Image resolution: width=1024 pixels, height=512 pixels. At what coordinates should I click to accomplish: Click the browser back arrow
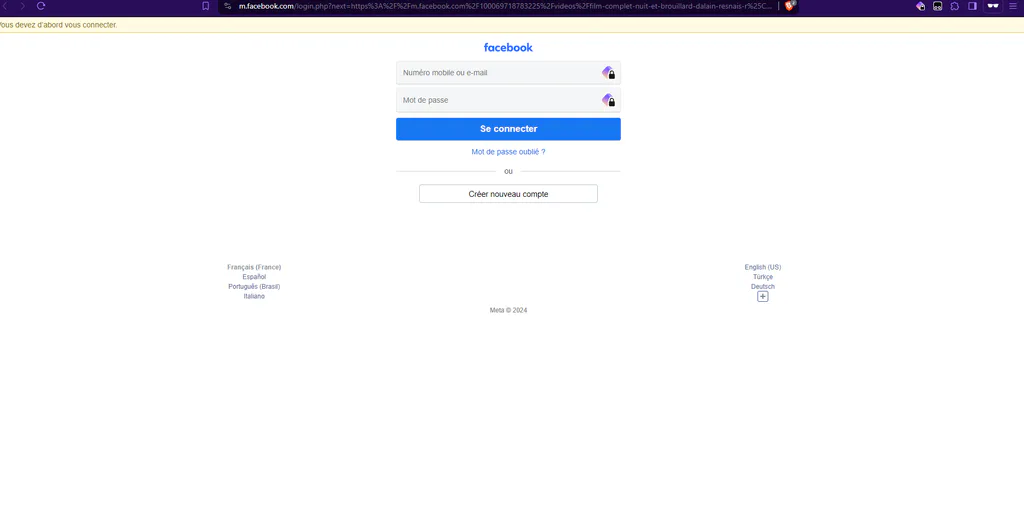coord(4,6)
